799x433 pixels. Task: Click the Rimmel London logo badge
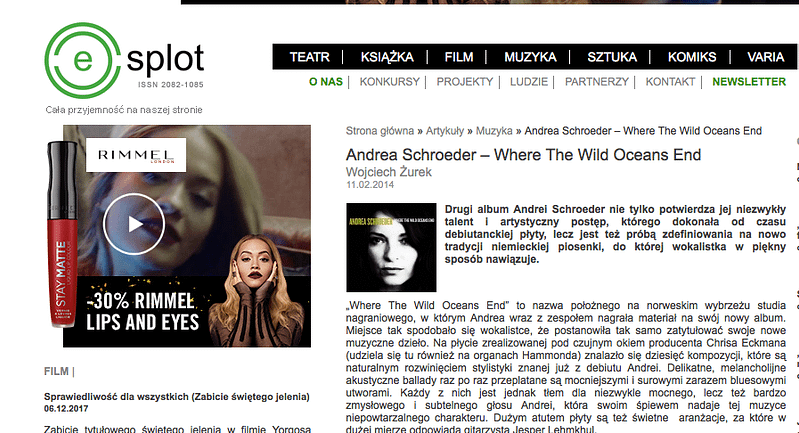pyautogui.click(x=136, y=155)
